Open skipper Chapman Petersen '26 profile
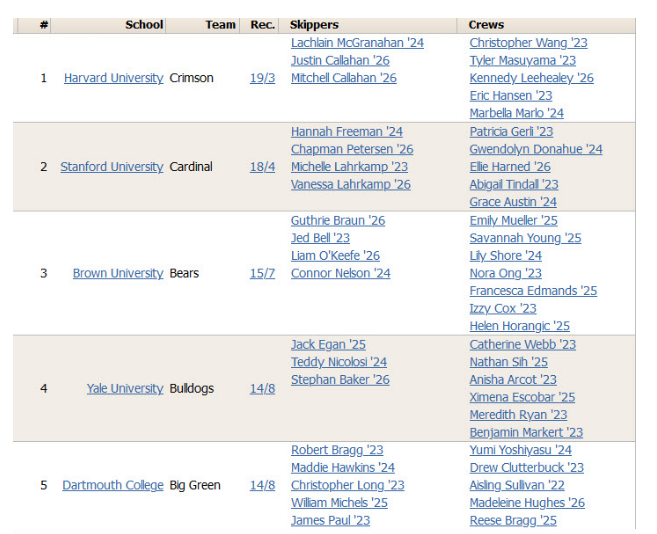Viewport: 657px width, 534px height. pyautogui.click(x=352, y=149)
